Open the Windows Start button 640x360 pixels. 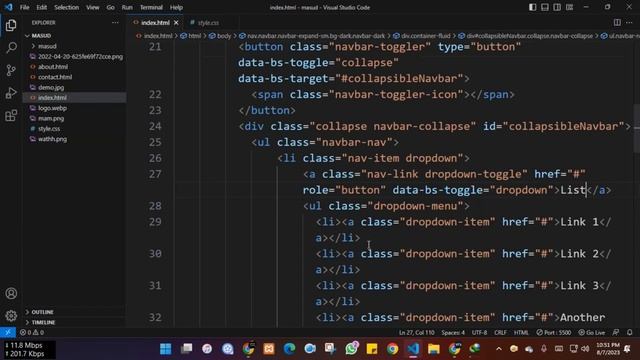(166, 349)
